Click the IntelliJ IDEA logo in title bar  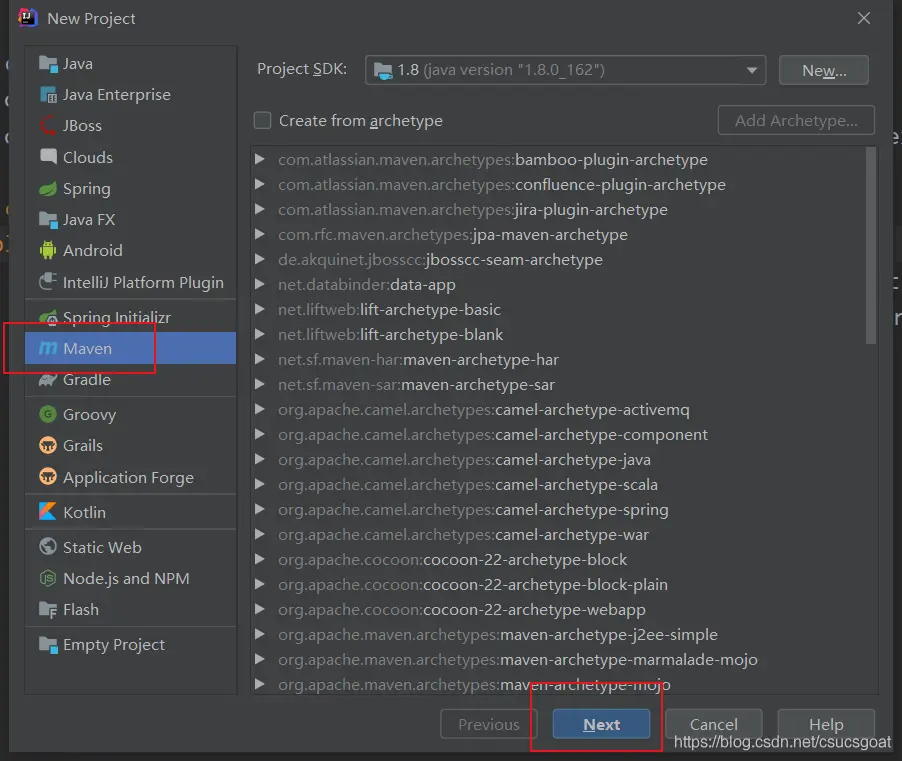27,18
